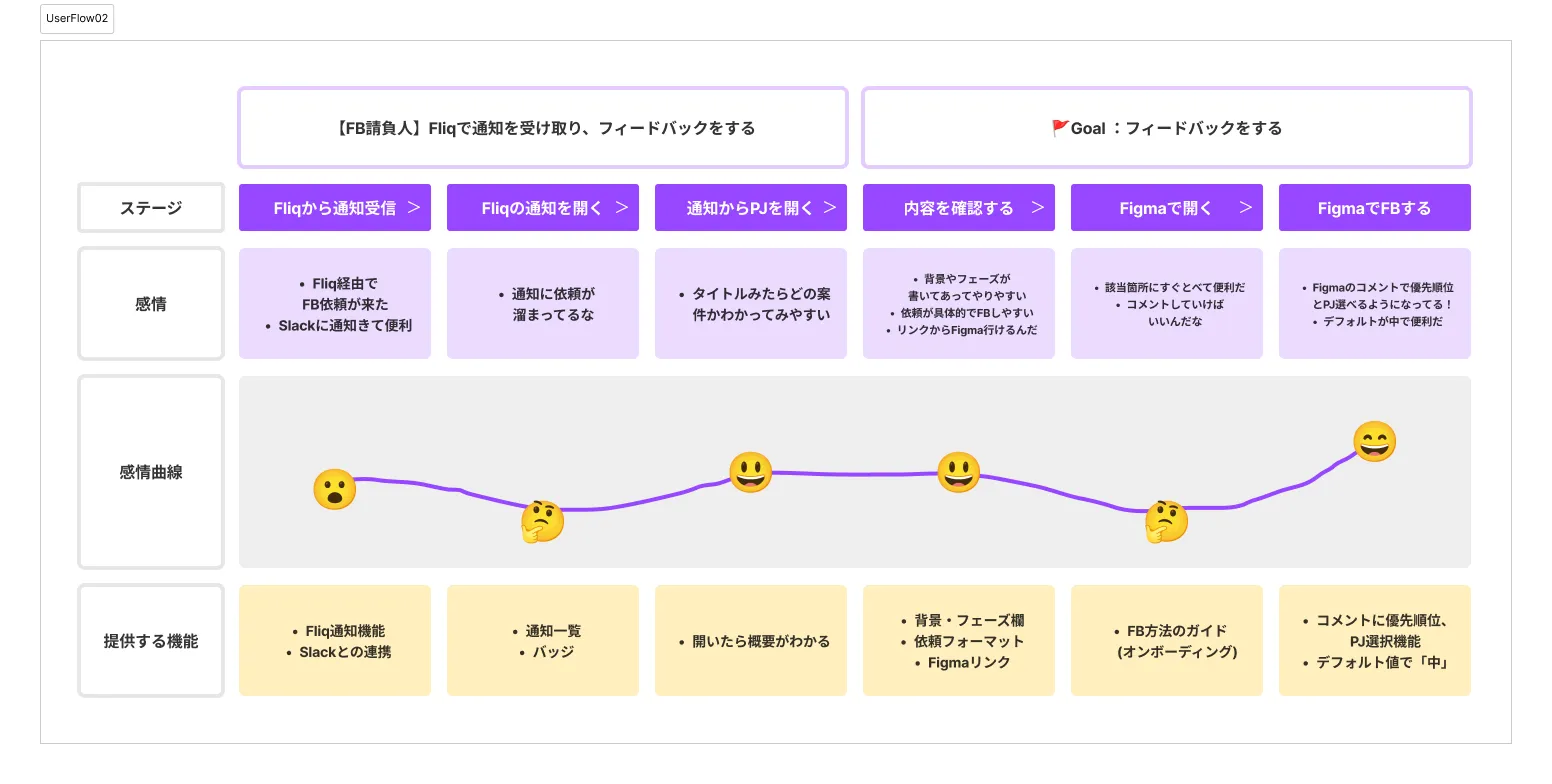1552x784 pixels.
Task: Select the Figmaで開く stage card
Action: click(1167, 208)
